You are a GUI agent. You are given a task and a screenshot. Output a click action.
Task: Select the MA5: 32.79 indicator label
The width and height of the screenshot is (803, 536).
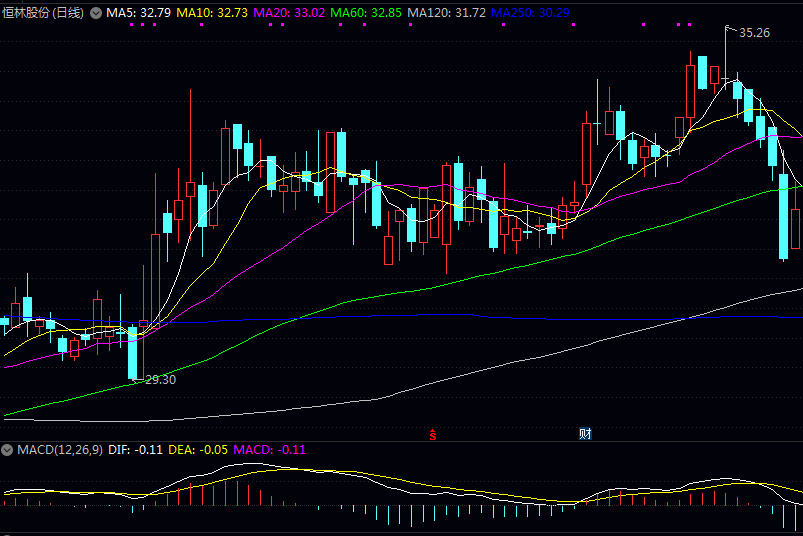[x=138, y=13]
